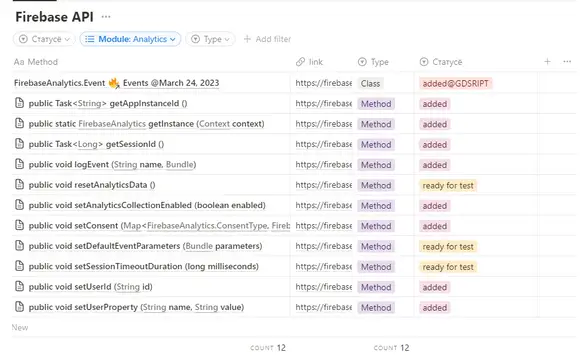Click the ready for test tag of setSessionTimeoutDuration
This screenshot has width=585, height=360.
[448, 267]
